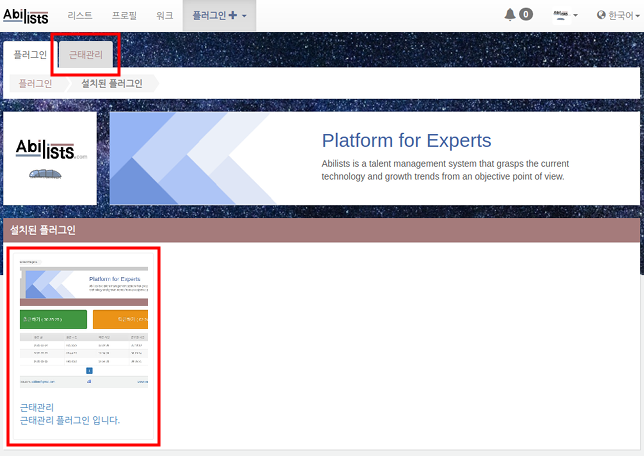644x456 pixels.
Task: Expand the 플러그인 + dropdown menu
Action: tap(219, 16)
